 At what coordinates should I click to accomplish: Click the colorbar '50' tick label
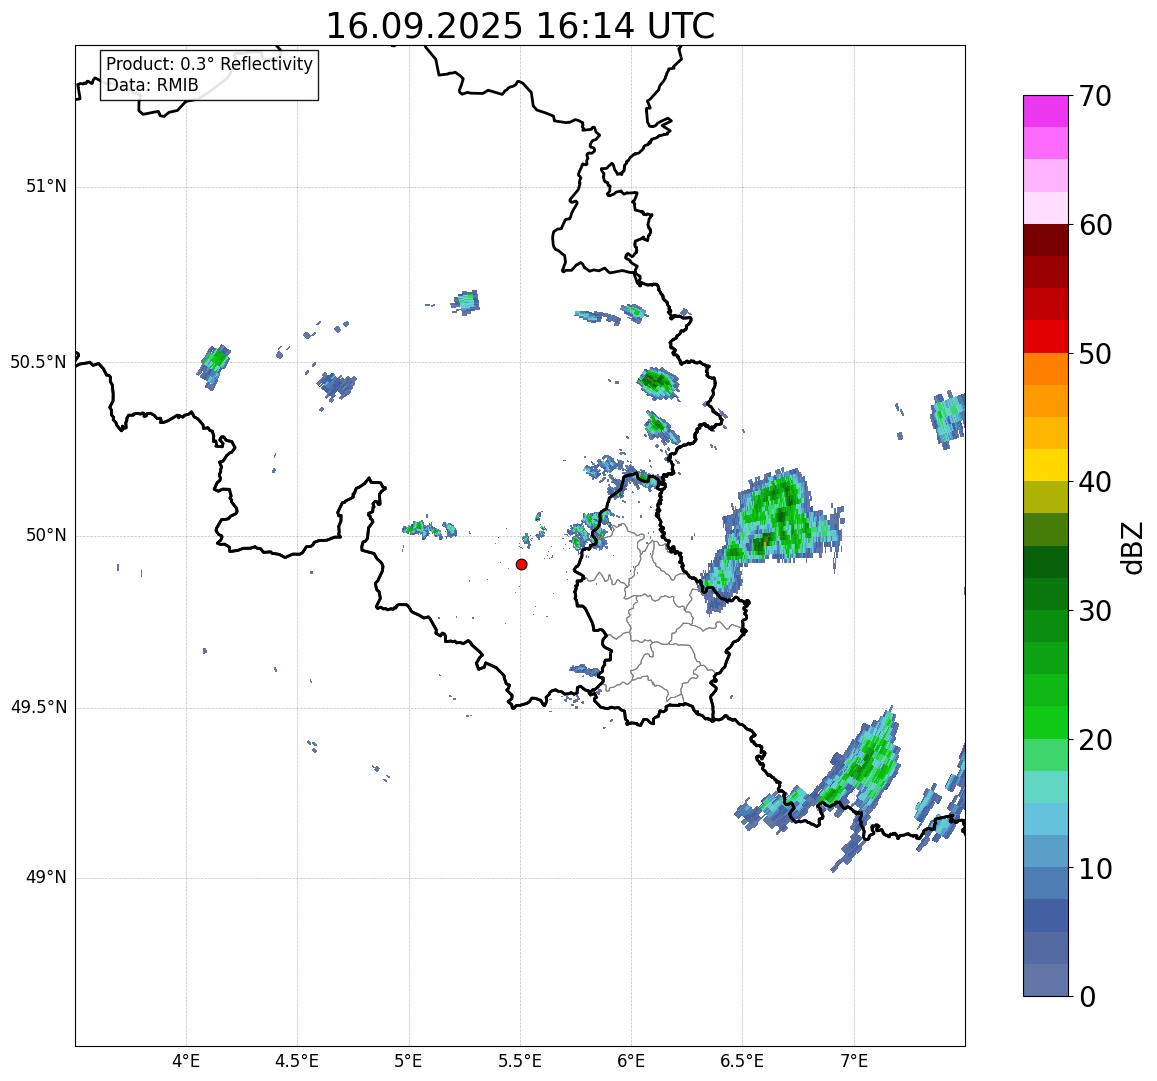[x=1095, y=354]
